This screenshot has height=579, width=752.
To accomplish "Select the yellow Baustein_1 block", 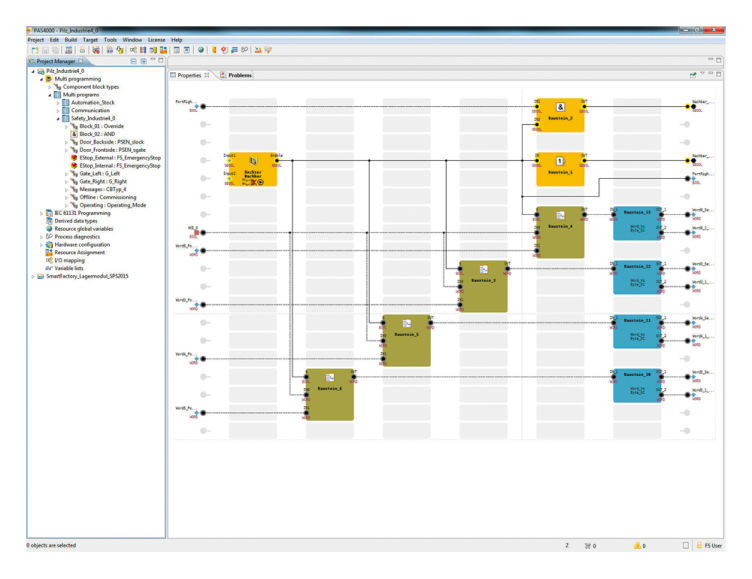I will point(560,168).
